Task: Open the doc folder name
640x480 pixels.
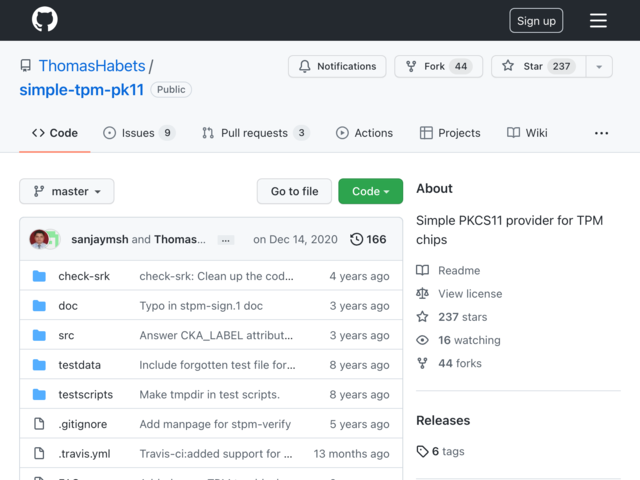Action: (68, 306)
